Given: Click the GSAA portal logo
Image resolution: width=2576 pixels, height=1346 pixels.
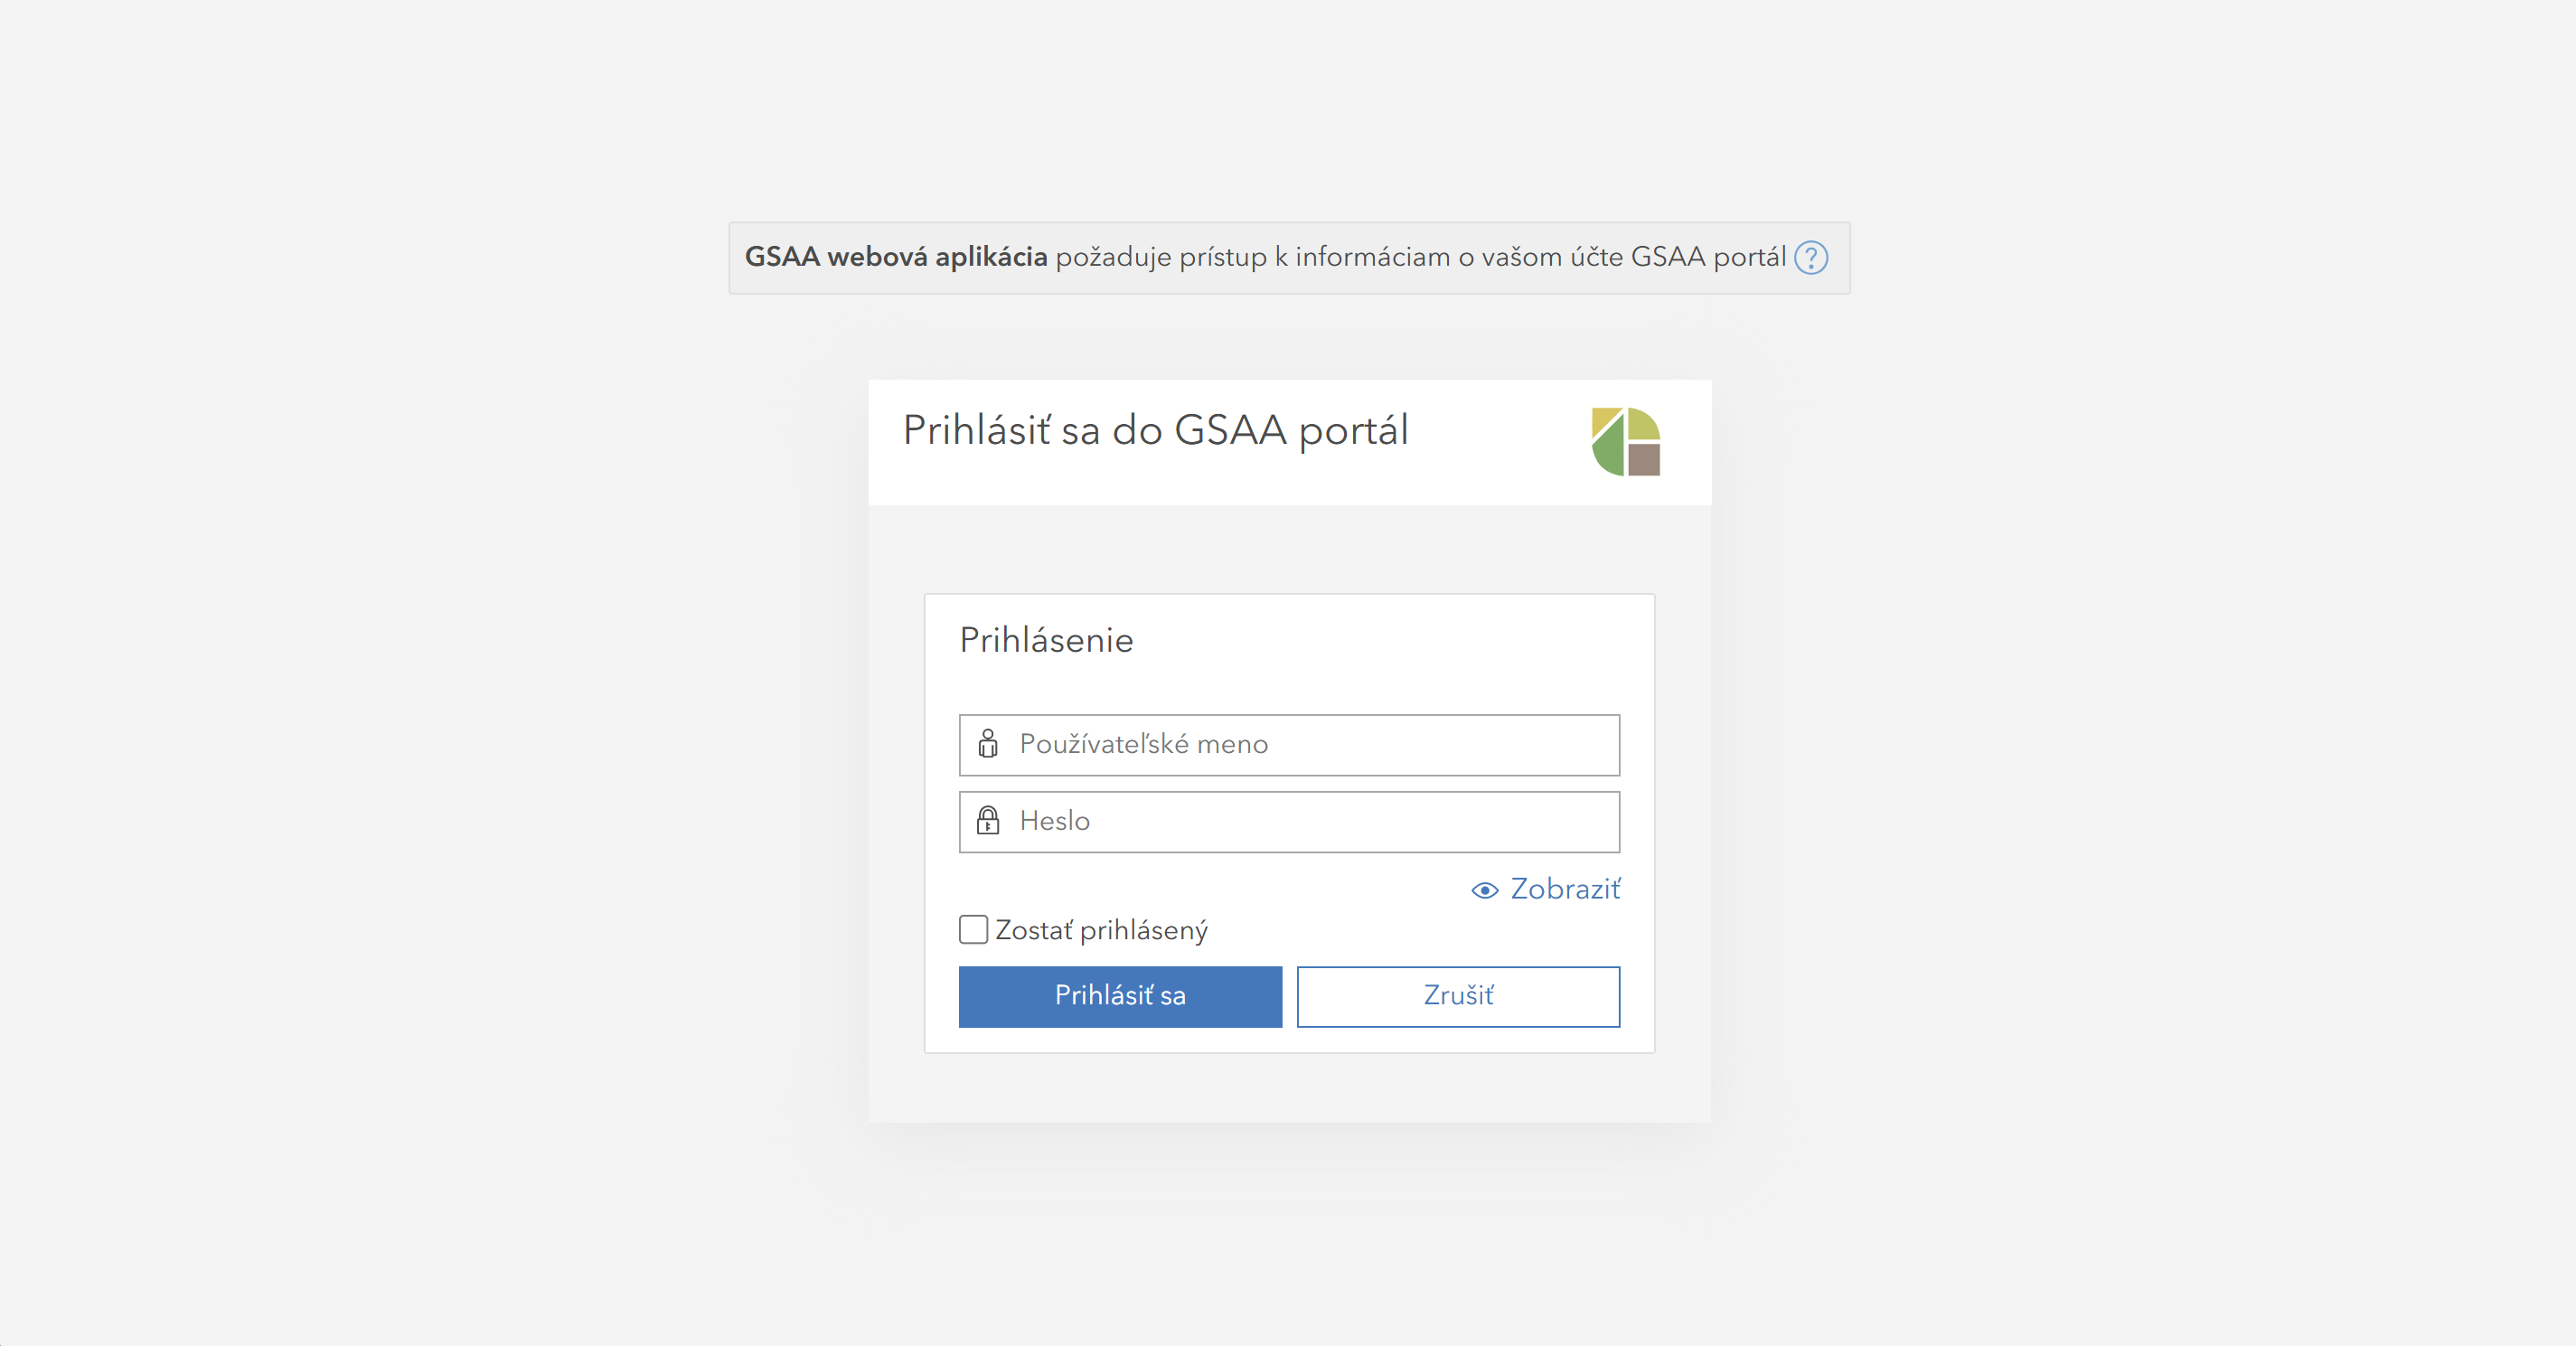Looking at the screenshot, I should click(x=1625, y=442).
